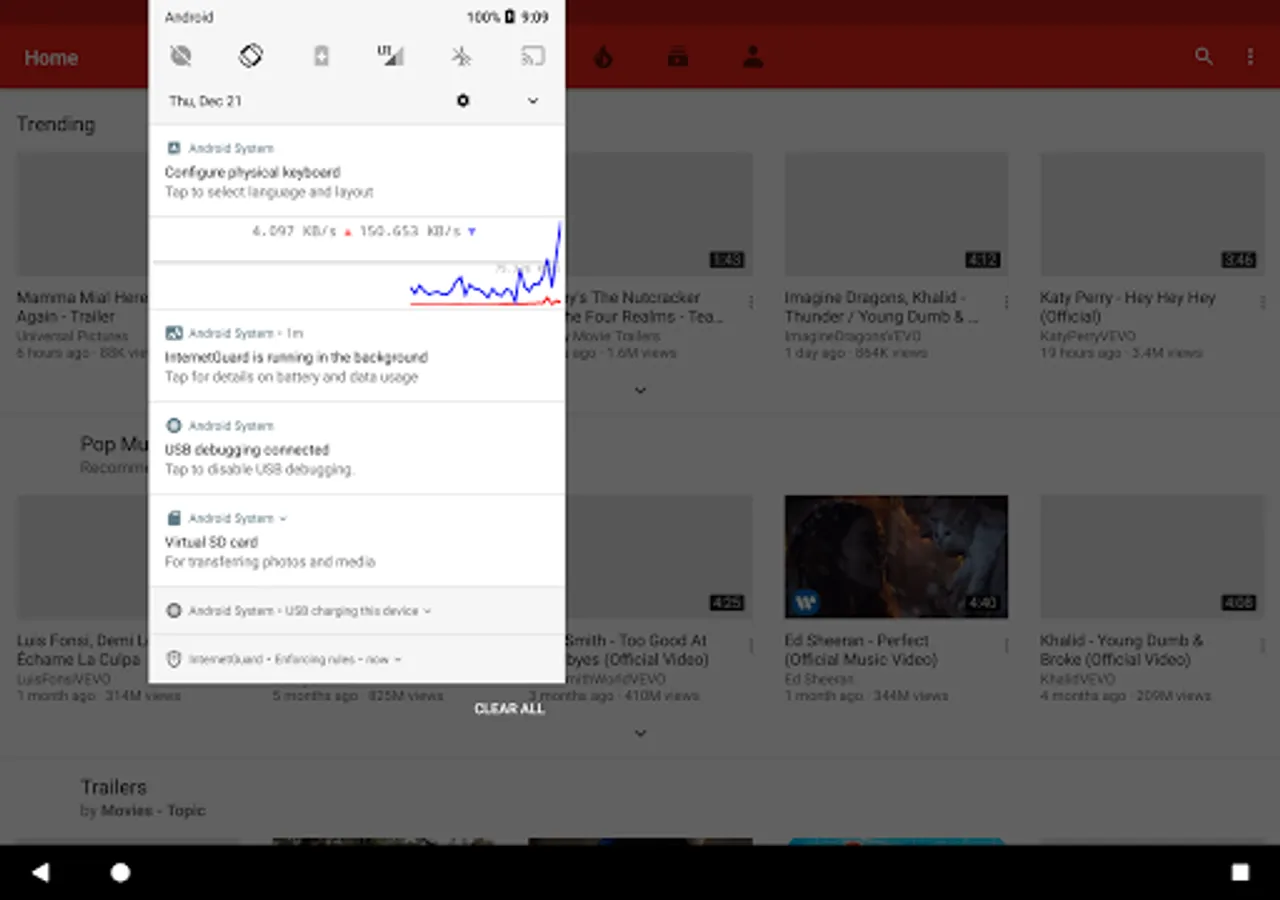1280x900 pixels.
Task: Tap Android back navigation button
Action: 40,873
